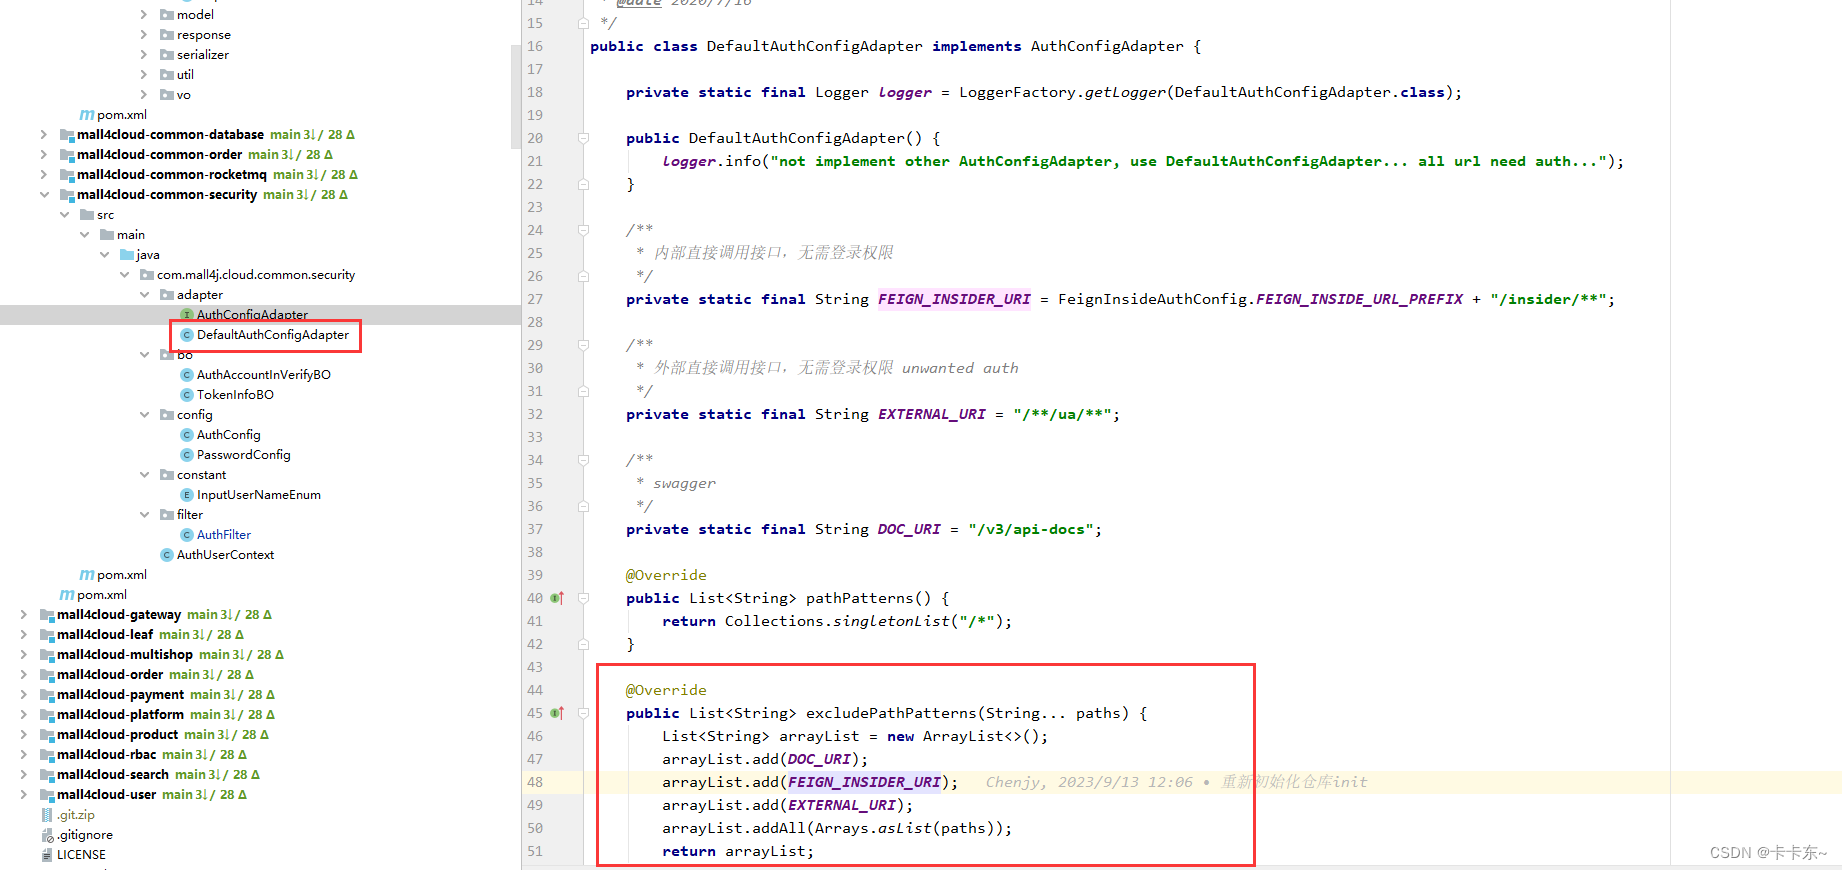Image resolution: width=1842 pixels, height=870 pixels.
Task: Click the TokenInfoBO class icon
Action: tap(187, 395)
